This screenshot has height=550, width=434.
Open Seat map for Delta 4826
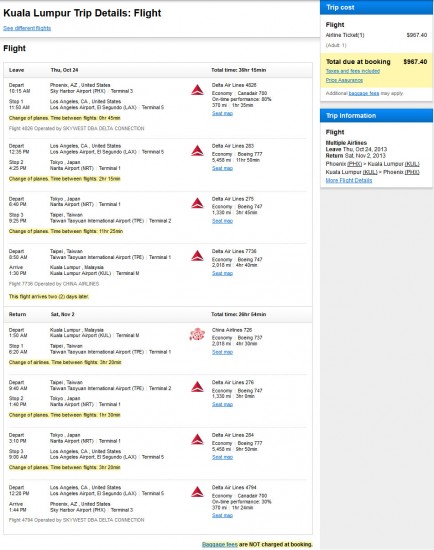click(222, 113)
